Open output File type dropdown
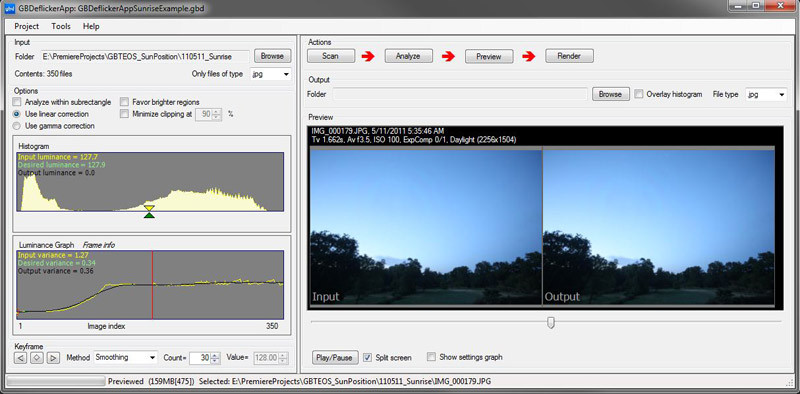This screenshot has height=394, width=800. (x=766, y=94)
